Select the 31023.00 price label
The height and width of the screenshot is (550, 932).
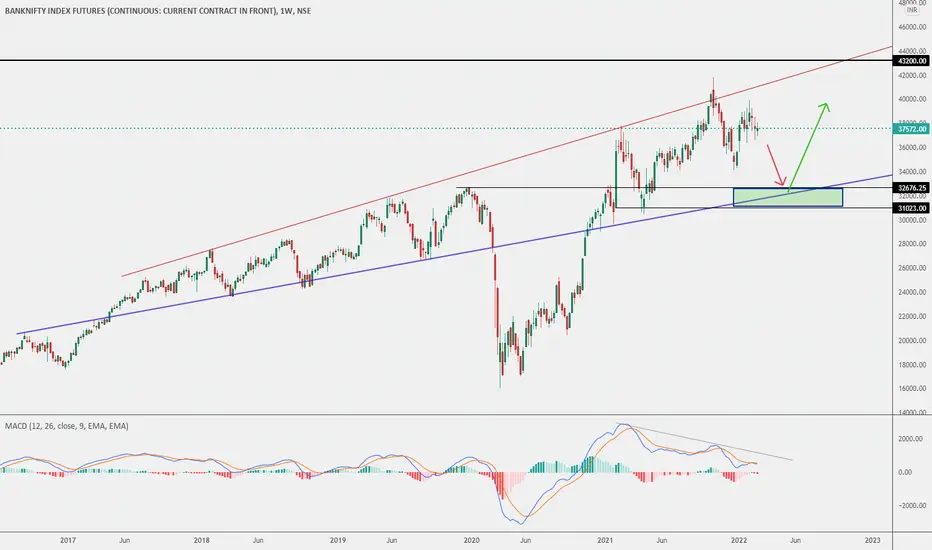click(912, 208)
